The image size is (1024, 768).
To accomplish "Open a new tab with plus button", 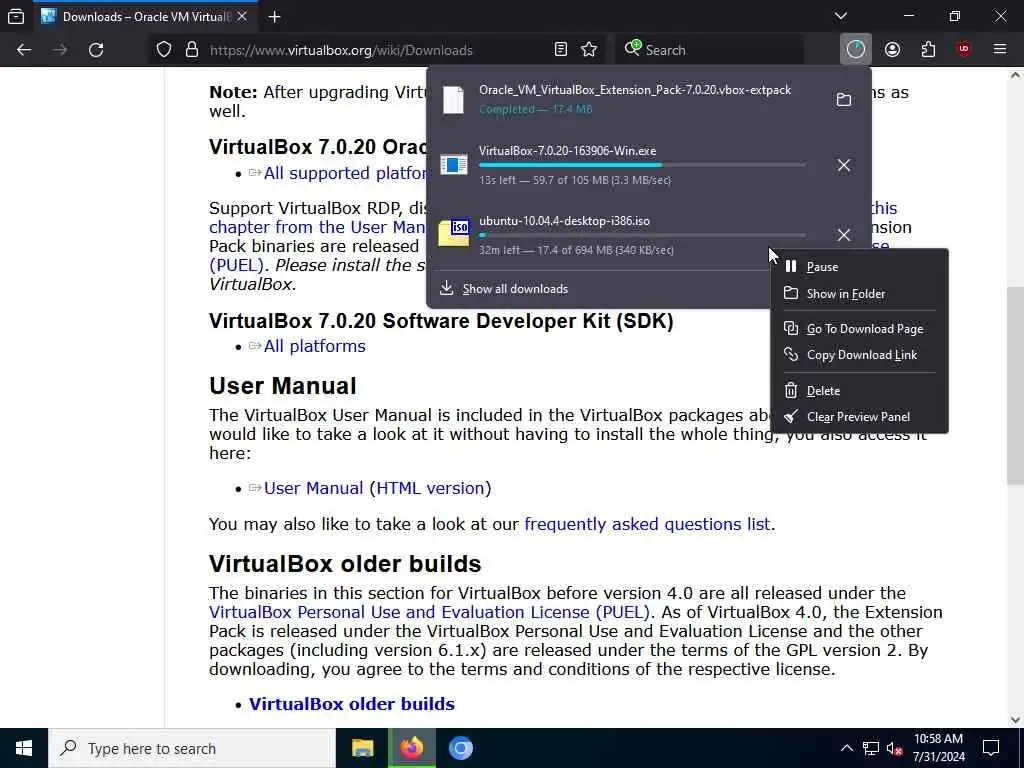I will (275, 17).
